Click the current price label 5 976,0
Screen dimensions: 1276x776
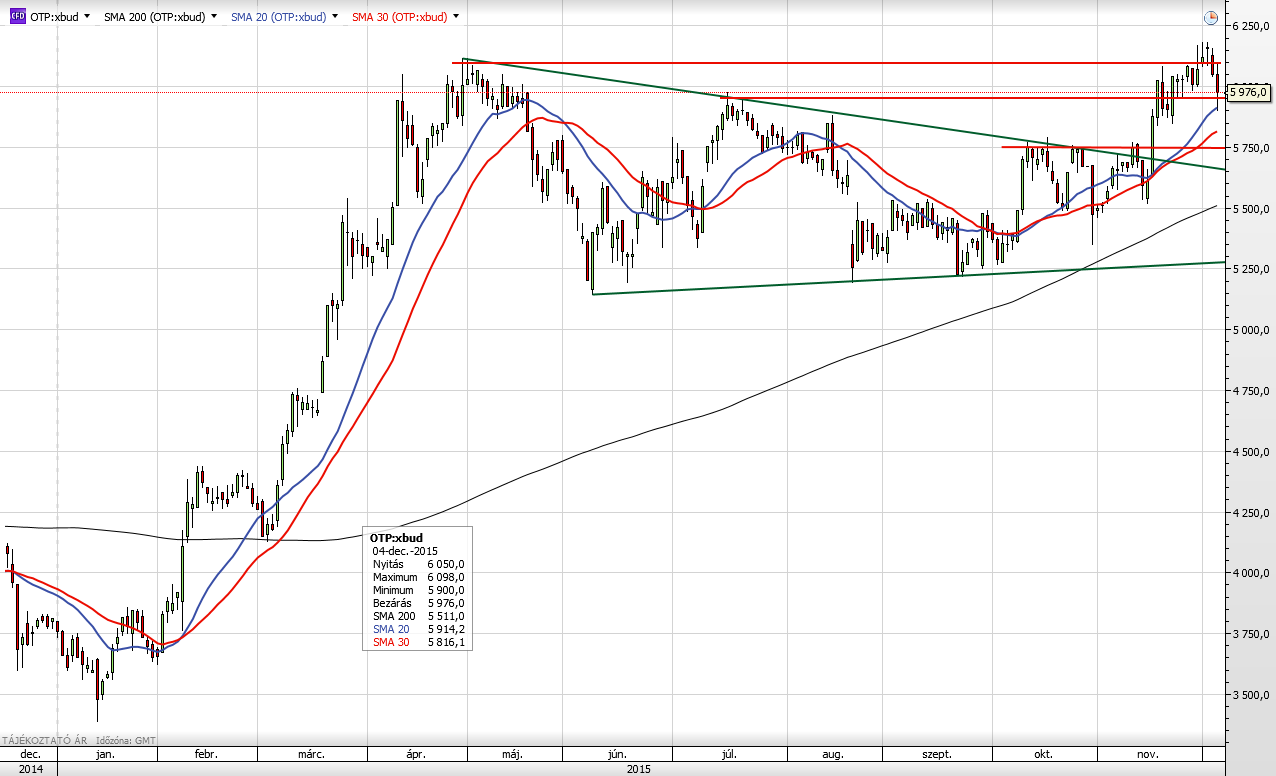tap(1249, 92)
